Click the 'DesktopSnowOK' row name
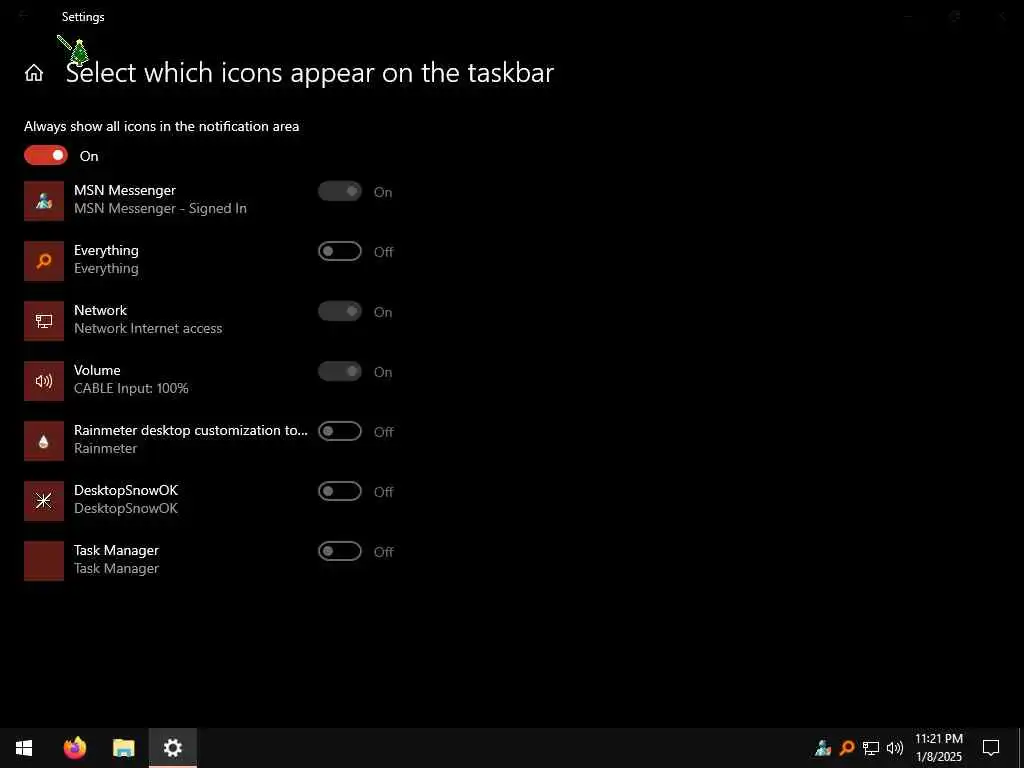Viewport: 1024px width, 768px height. (125, 490)
